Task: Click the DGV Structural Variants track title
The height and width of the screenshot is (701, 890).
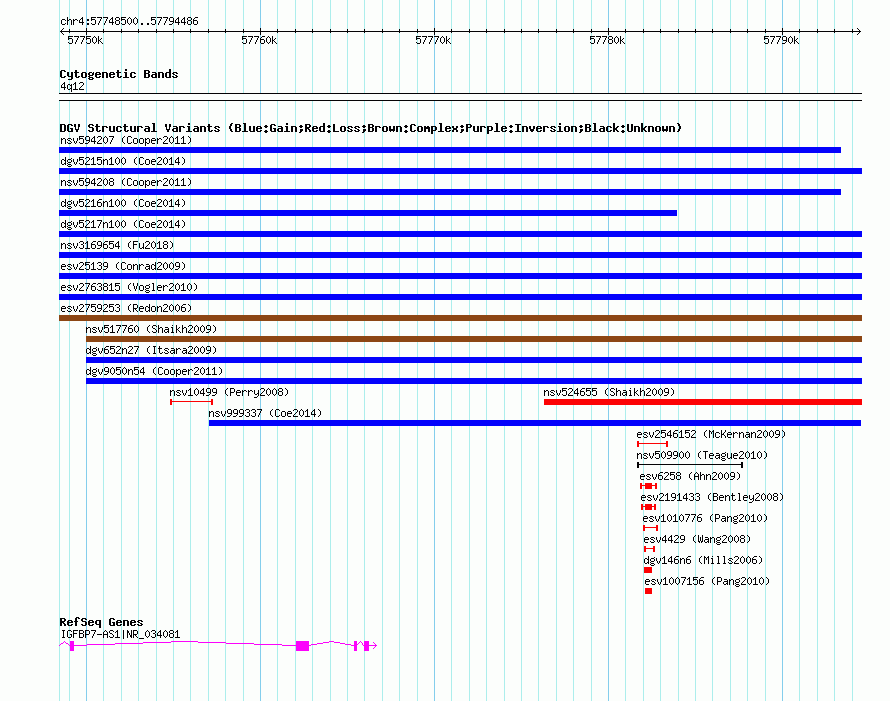Action: [371, 128]
